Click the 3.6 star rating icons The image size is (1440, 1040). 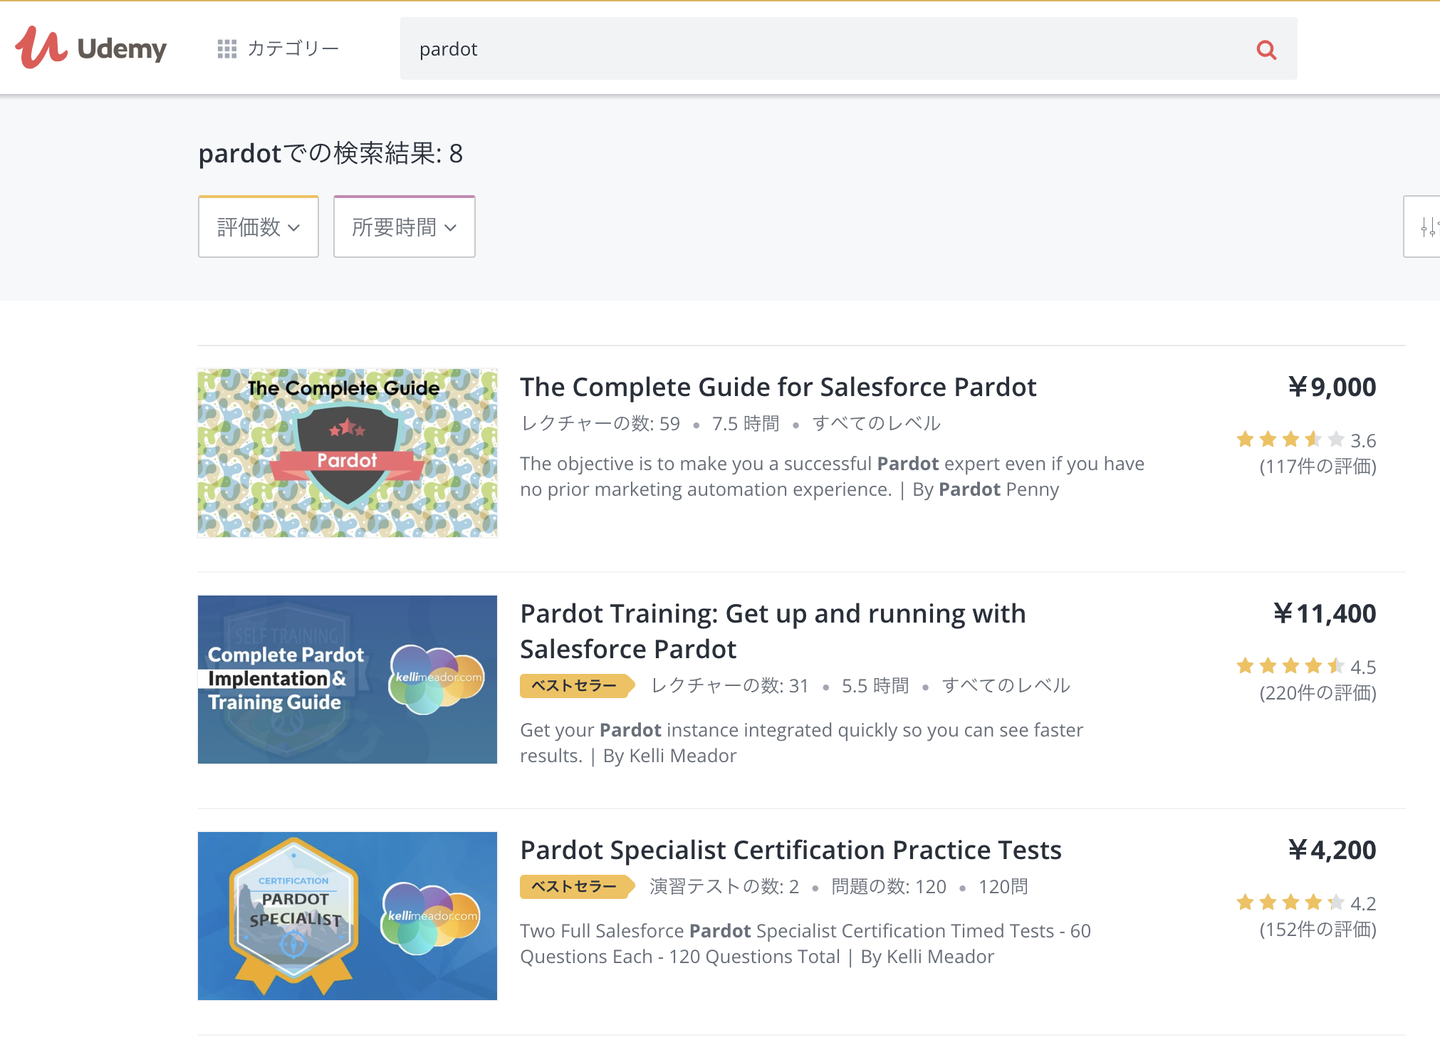pos(1290,440)
